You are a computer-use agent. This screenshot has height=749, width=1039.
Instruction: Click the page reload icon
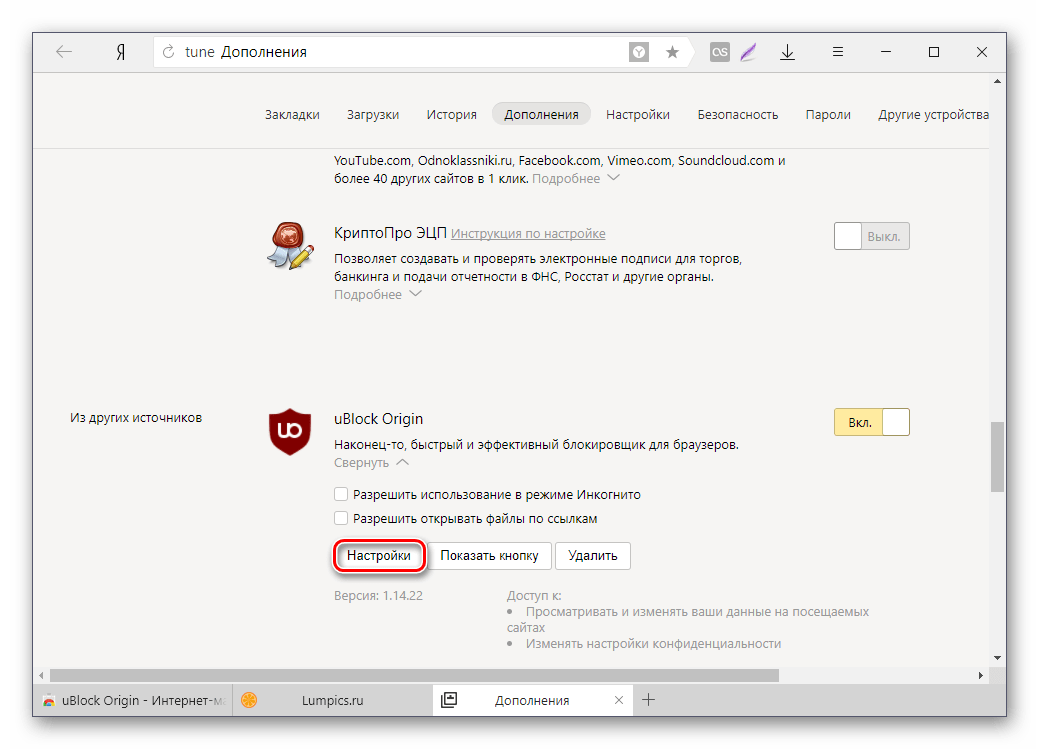pyautogui.click(x=168, y=52)
